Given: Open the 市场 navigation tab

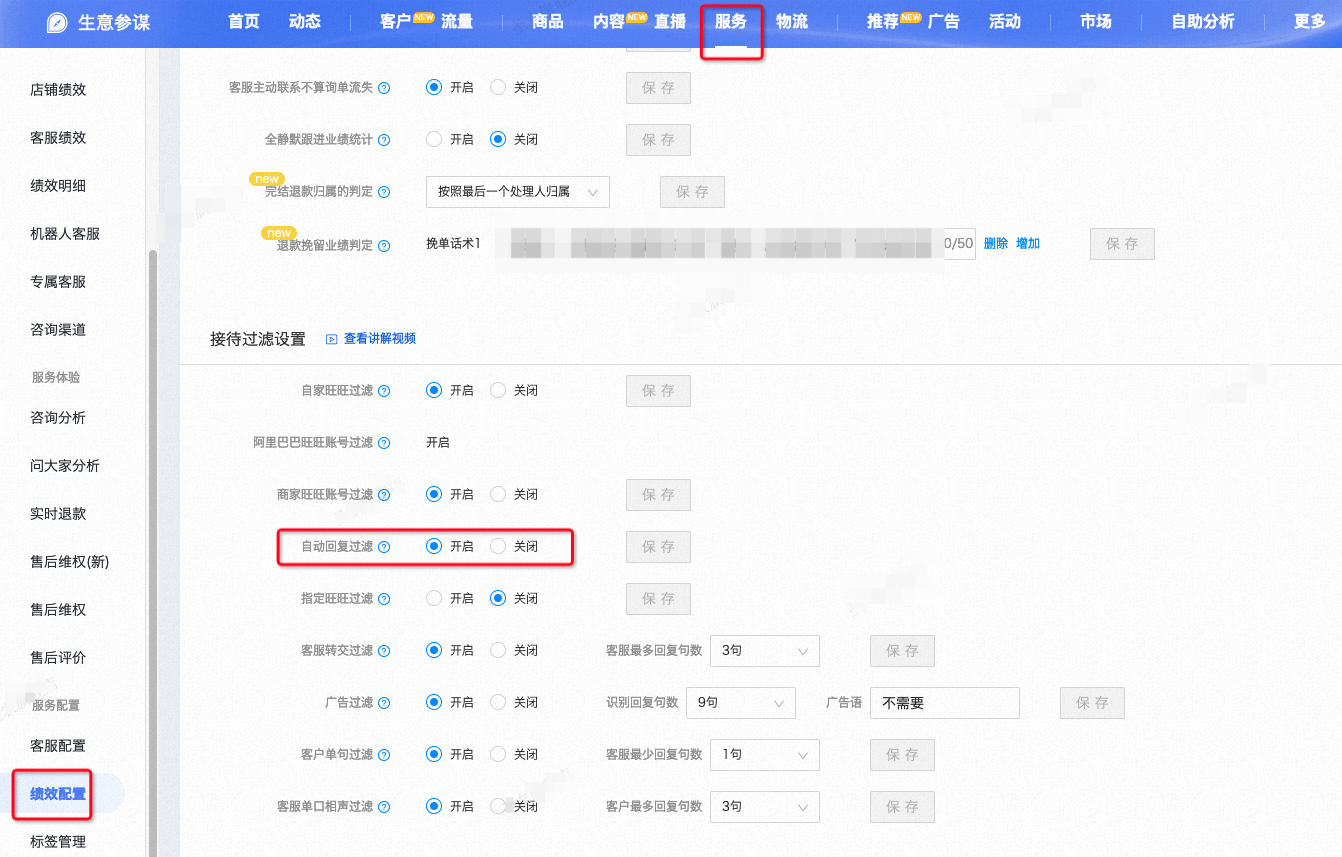Looking at the screenshot, I should [1096, 21].
